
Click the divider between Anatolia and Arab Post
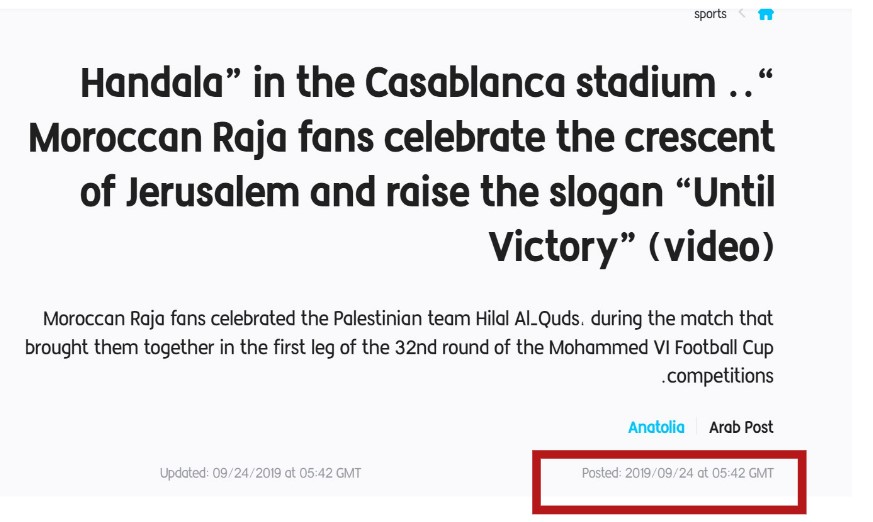pos(697,427)
